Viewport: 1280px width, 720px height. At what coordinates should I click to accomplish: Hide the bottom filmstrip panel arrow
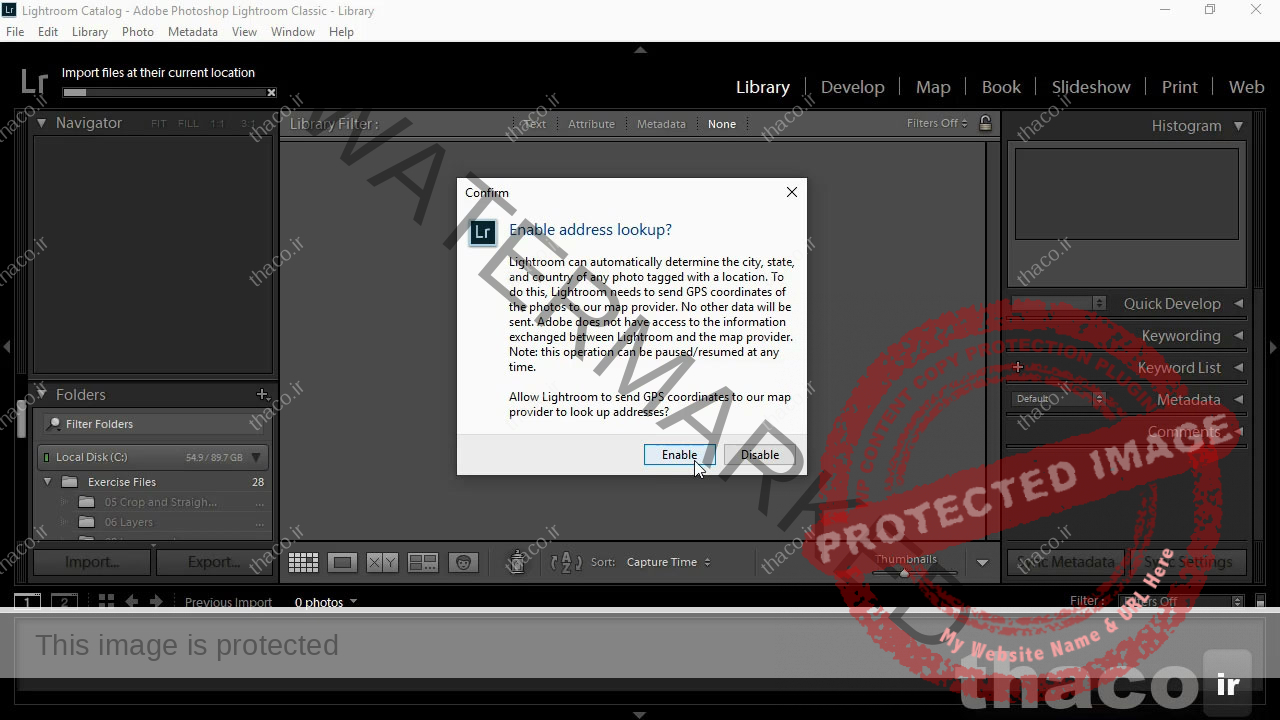640,714
